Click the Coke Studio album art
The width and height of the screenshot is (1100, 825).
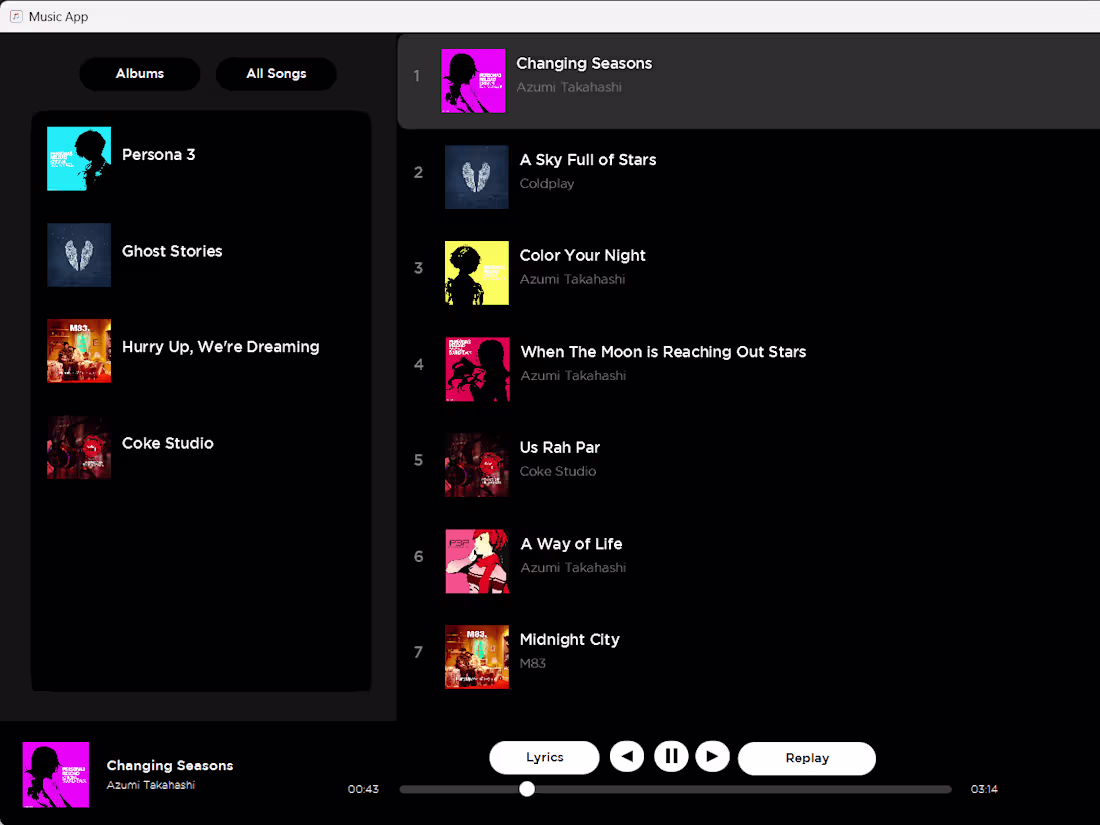79,448
